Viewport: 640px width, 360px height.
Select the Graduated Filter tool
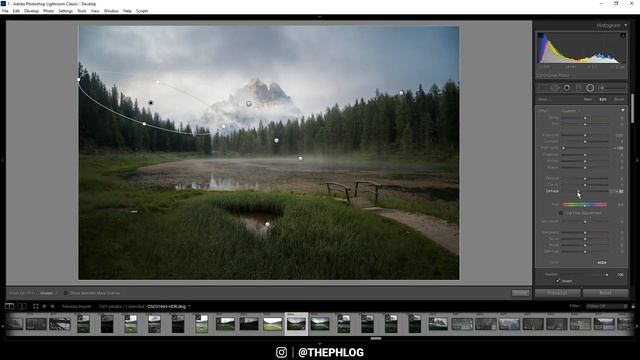tap(578, 88)
